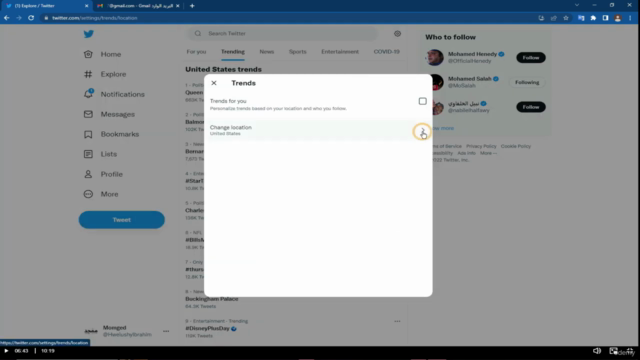Open Lists in the sidebar
The width and height of the screenshot is (640, 360).
(100, 154)
